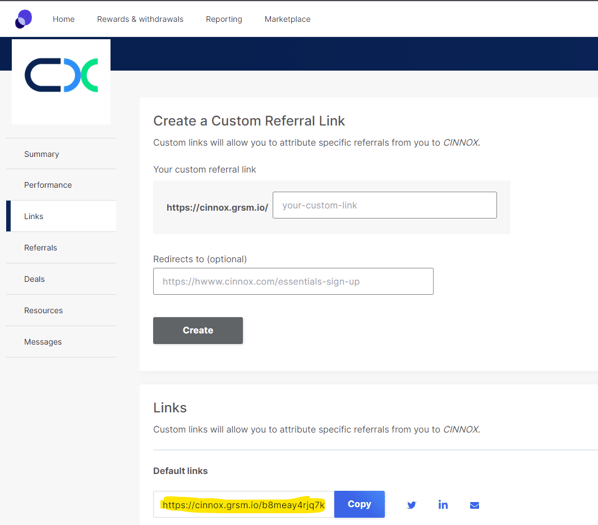Viewport: 598px width, 525px height.
Task: Click the 'Default links' label
Action: pos(180,471)
